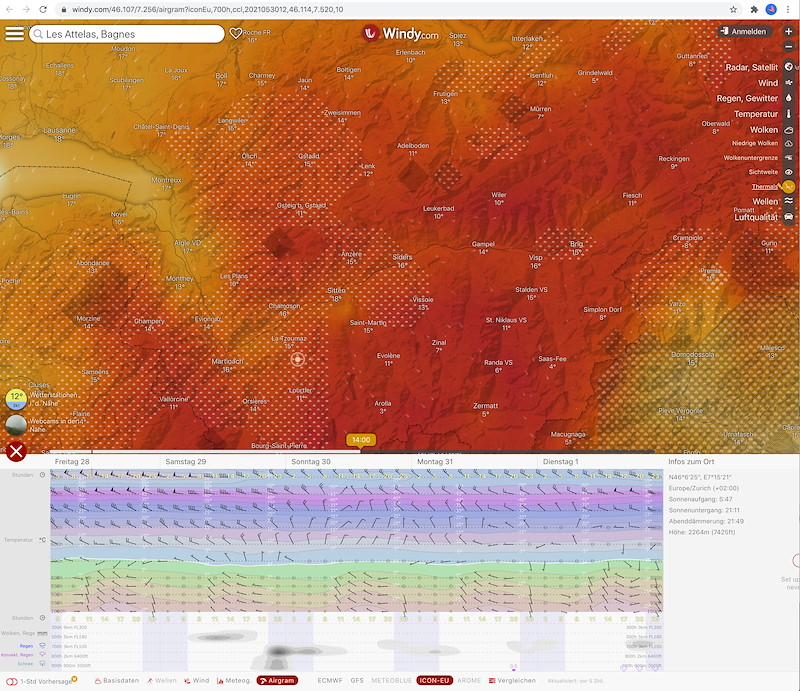Select the Wolken cloud layer icon
The width and height of the screenshot is (800, 691).
789,130
